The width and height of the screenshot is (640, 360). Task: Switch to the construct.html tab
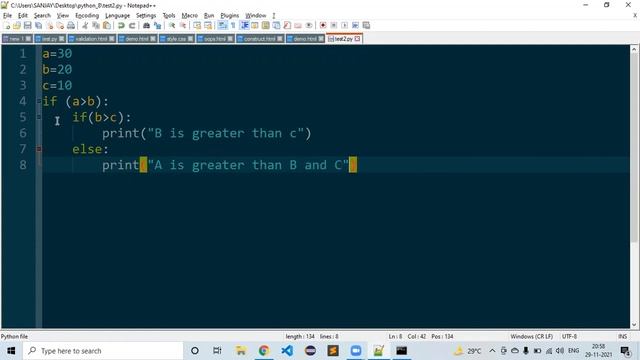260,39
